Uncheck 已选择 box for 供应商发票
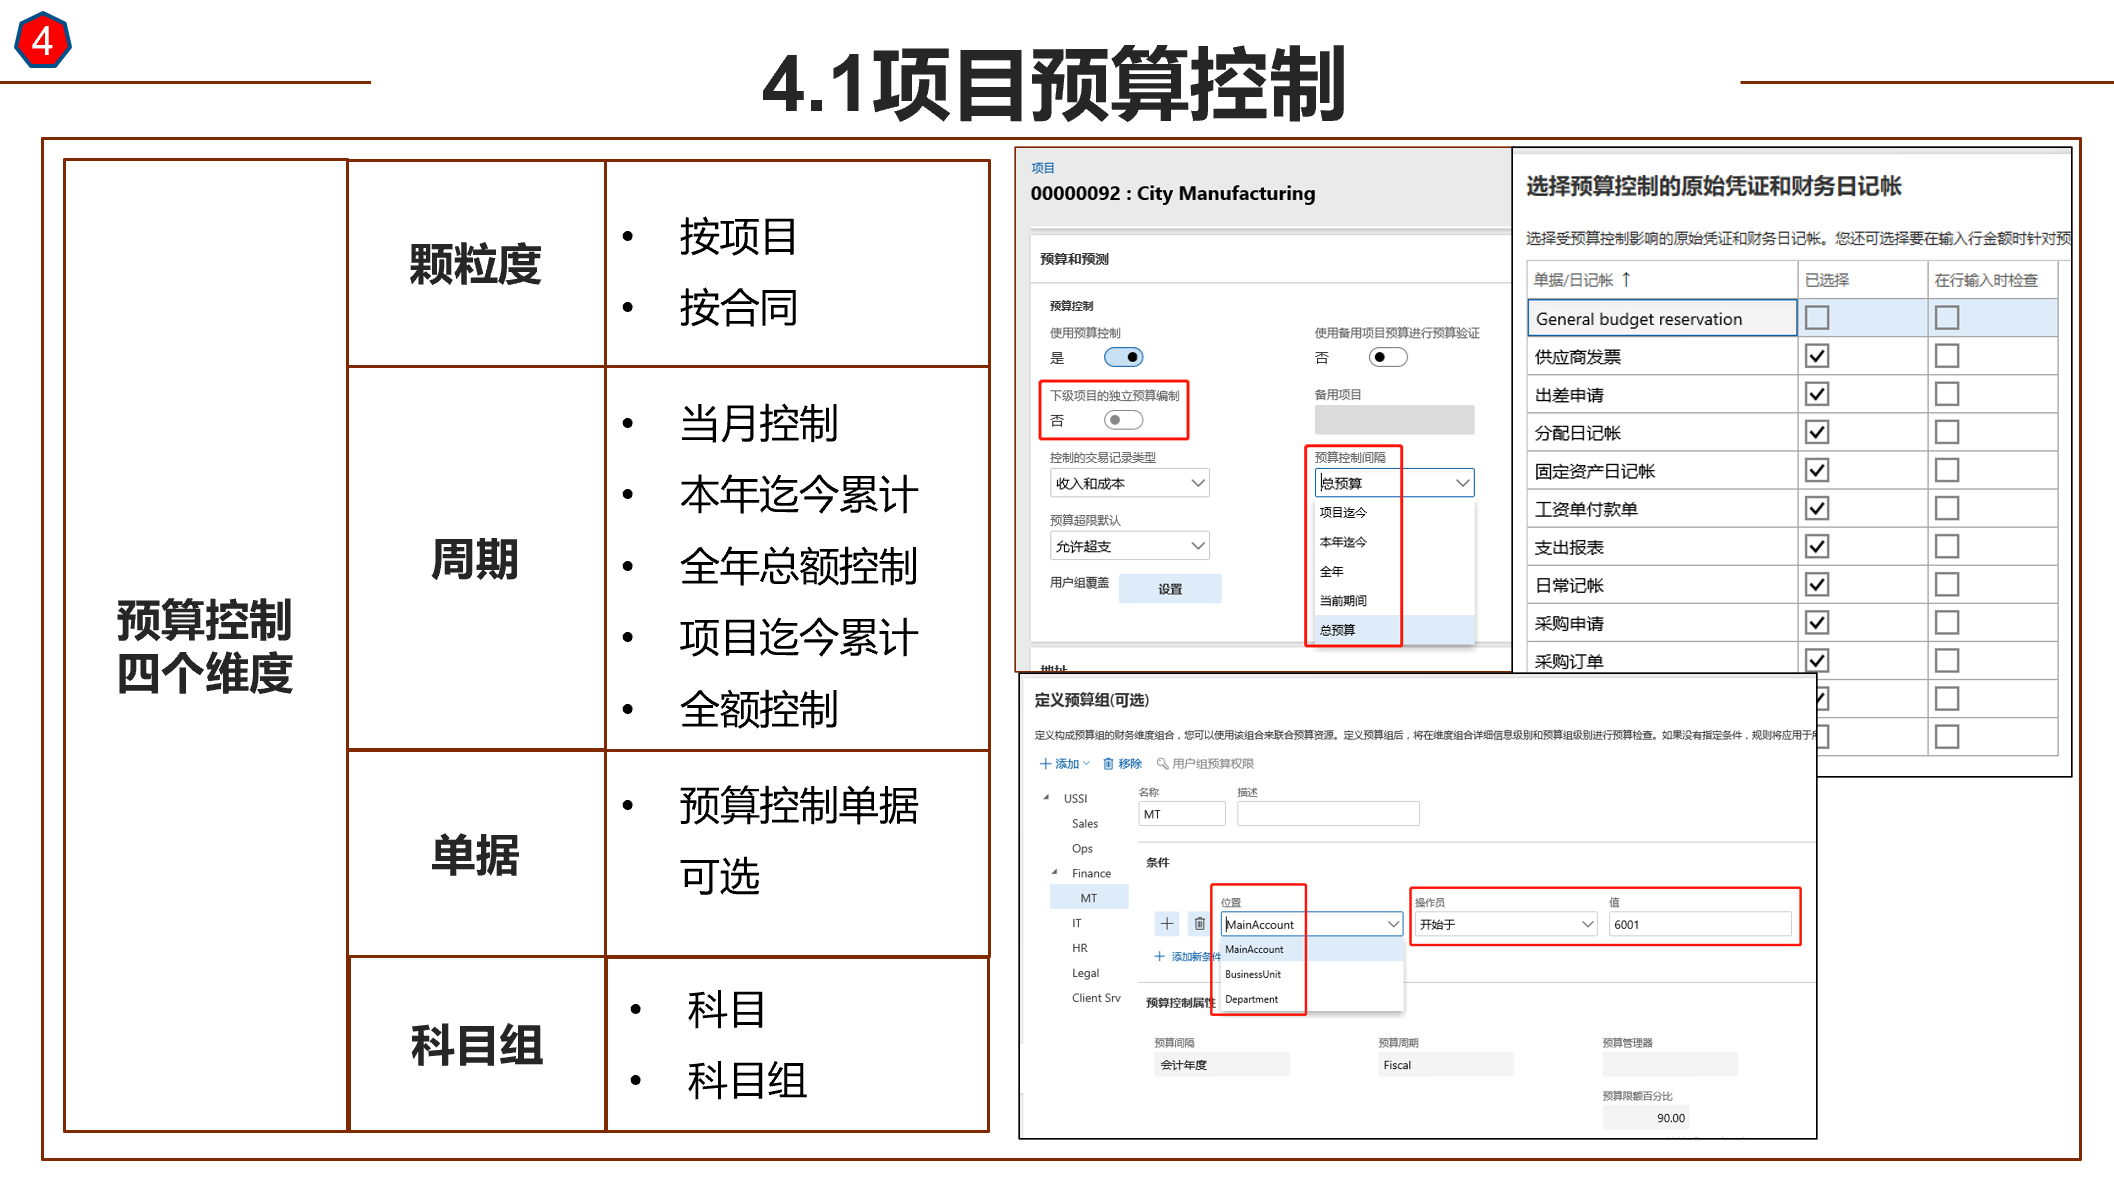The height and width of the screenshot is (1188, 2114). (1817, 356)
